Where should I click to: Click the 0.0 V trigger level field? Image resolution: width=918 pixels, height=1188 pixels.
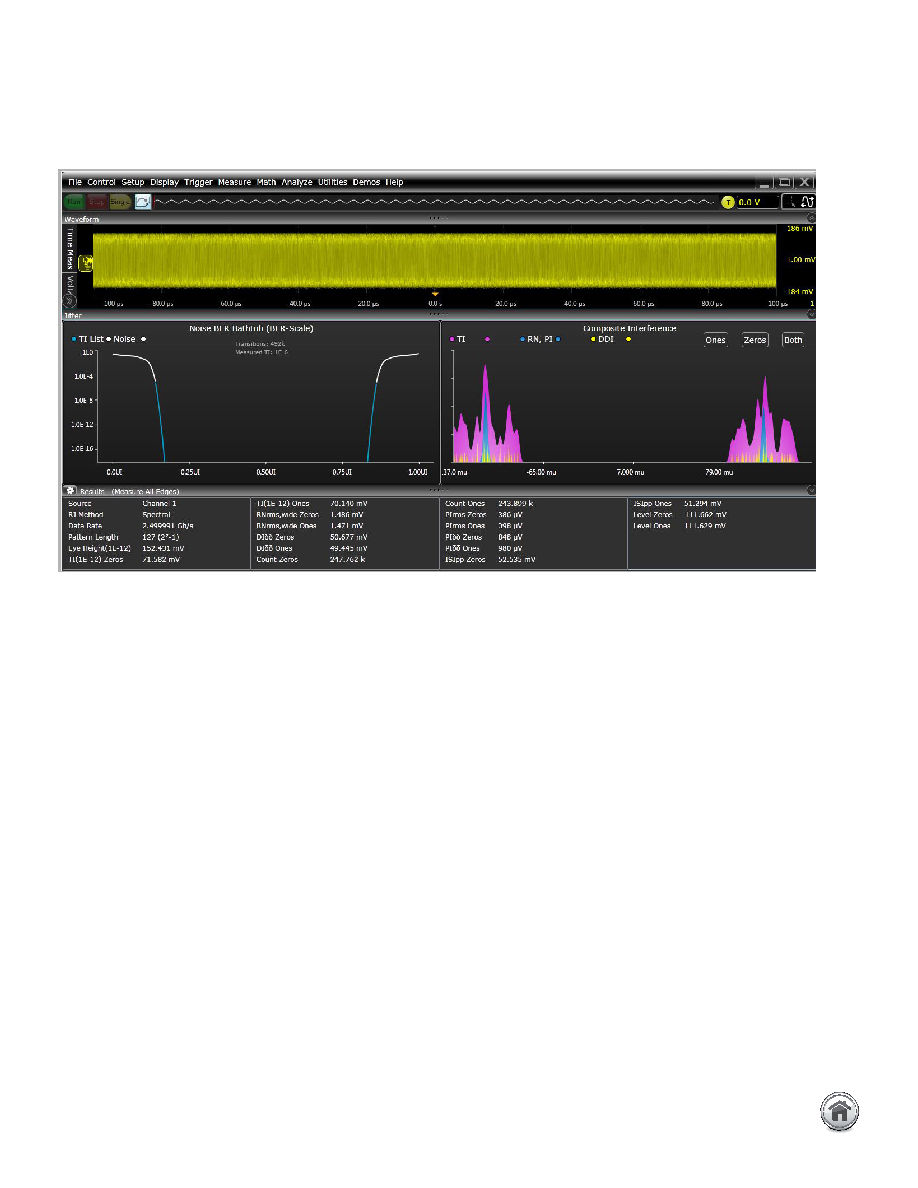pos(757,202)
